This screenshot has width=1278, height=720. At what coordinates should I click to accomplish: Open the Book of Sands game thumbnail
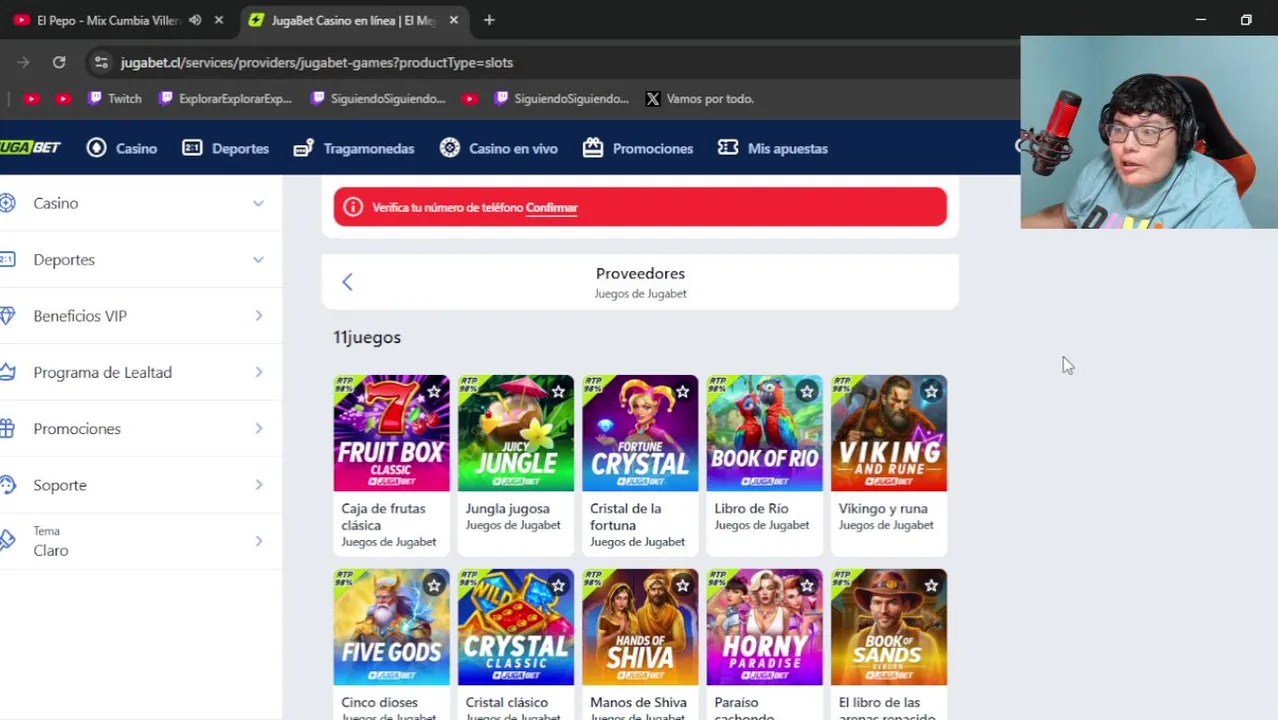889,627
